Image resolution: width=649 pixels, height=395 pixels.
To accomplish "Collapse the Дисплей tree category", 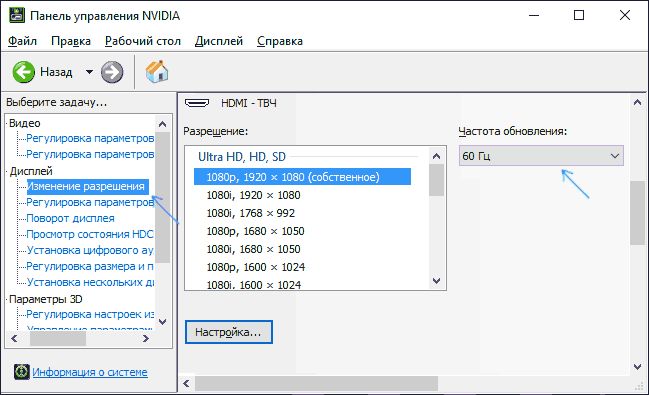I will [x=31, y=171].
